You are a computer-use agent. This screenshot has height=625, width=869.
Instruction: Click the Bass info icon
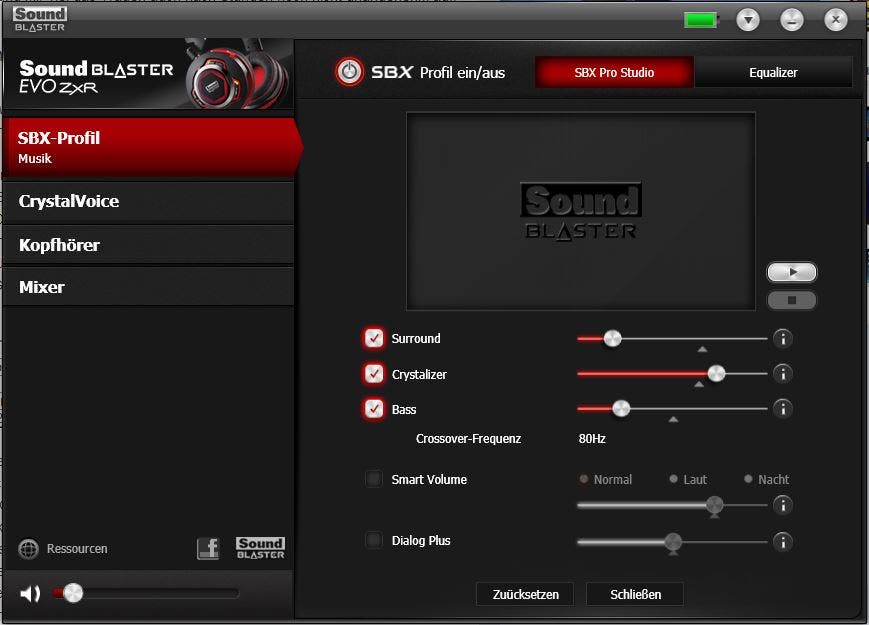783,409
